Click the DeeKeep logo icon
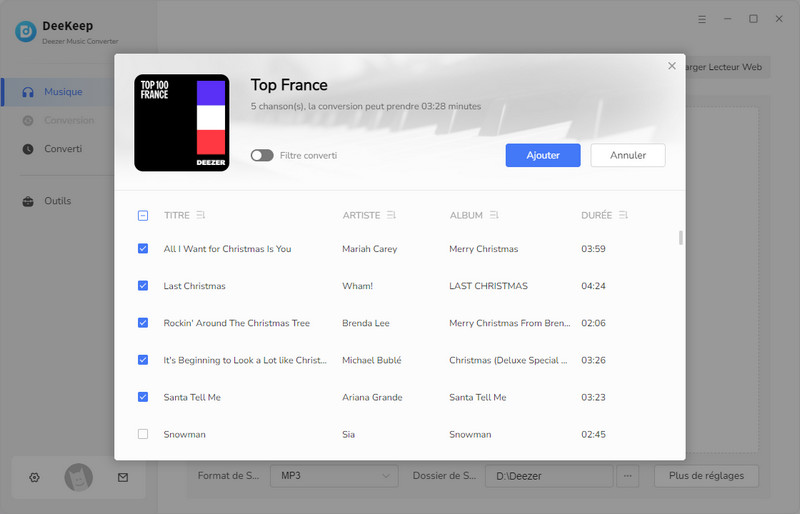This screenshot has height=514, width=800. 26,31
